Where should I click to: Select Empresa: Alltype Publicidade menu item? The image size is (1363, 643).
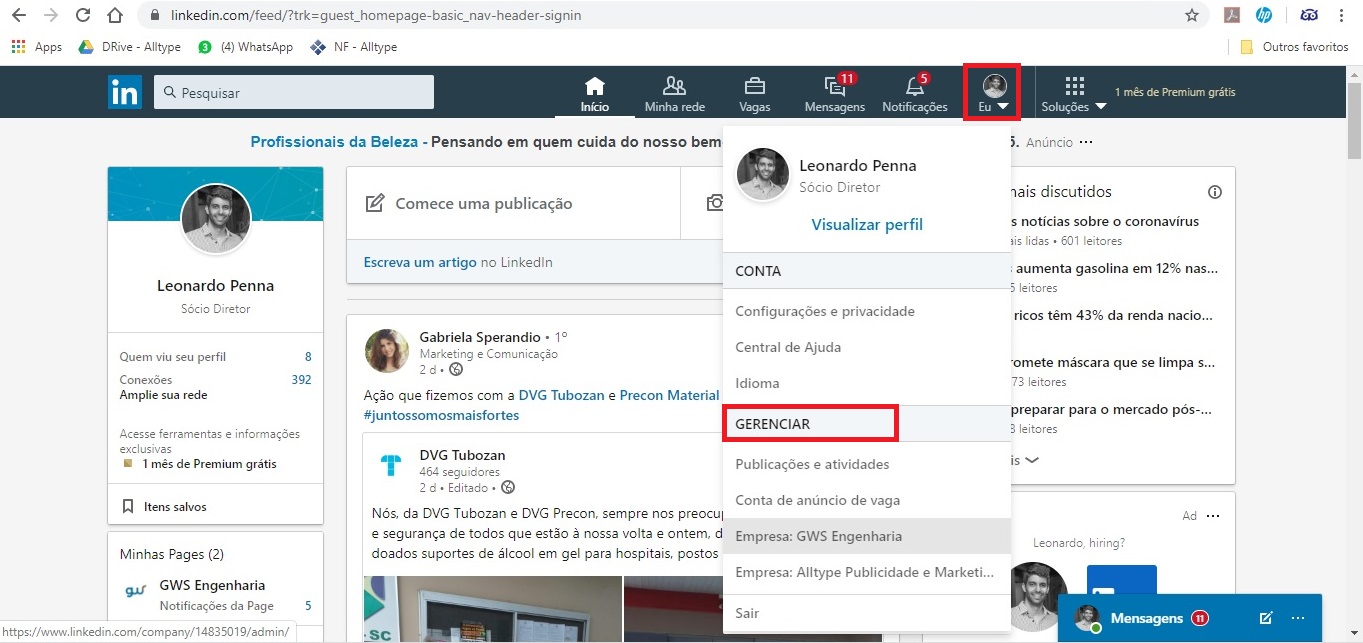click(x=866, y=572)
